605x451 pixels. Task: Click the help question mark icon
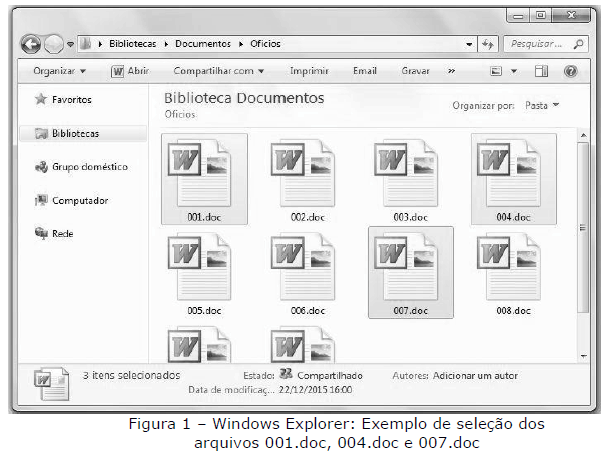[x=571, y=72]
